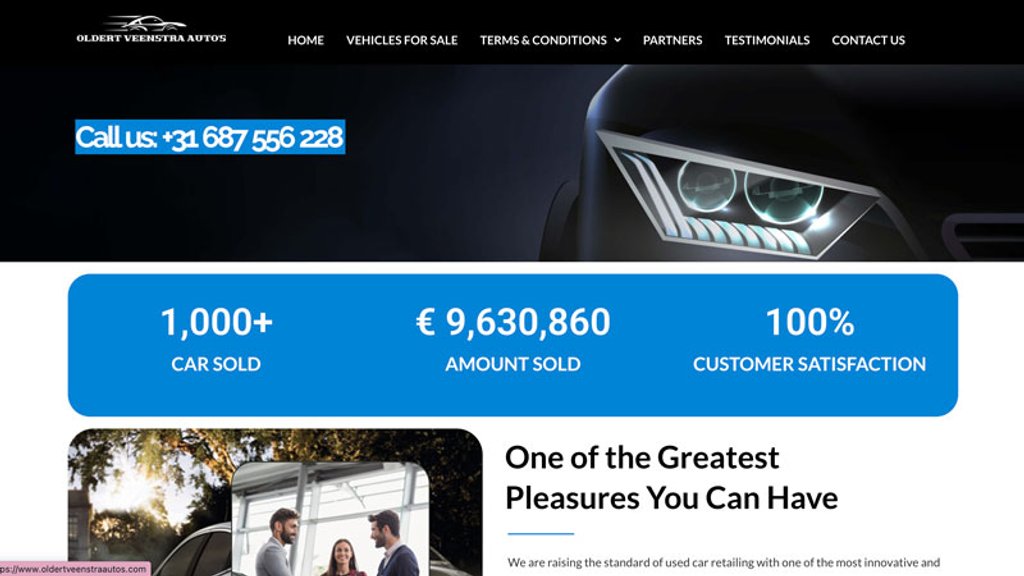Click the Oldert Veenstra Autos logo
This screenshot has width=1024, height=576.
[x=152, y=30]
